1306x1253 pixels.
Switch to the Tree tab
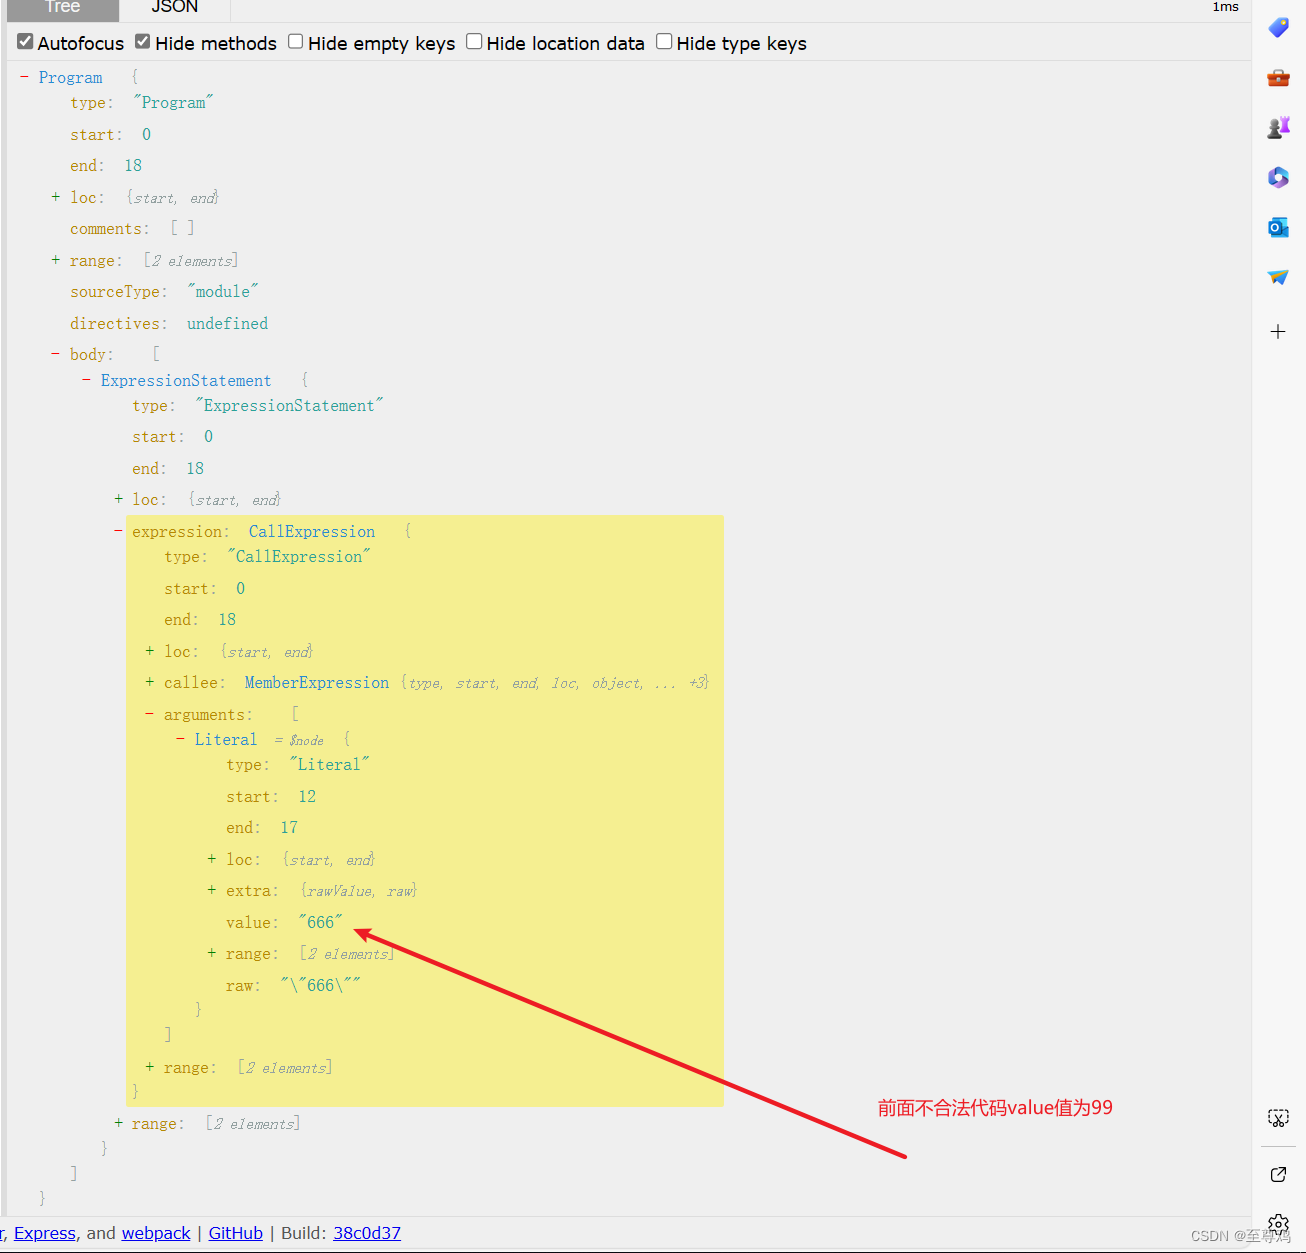(63, 8)
